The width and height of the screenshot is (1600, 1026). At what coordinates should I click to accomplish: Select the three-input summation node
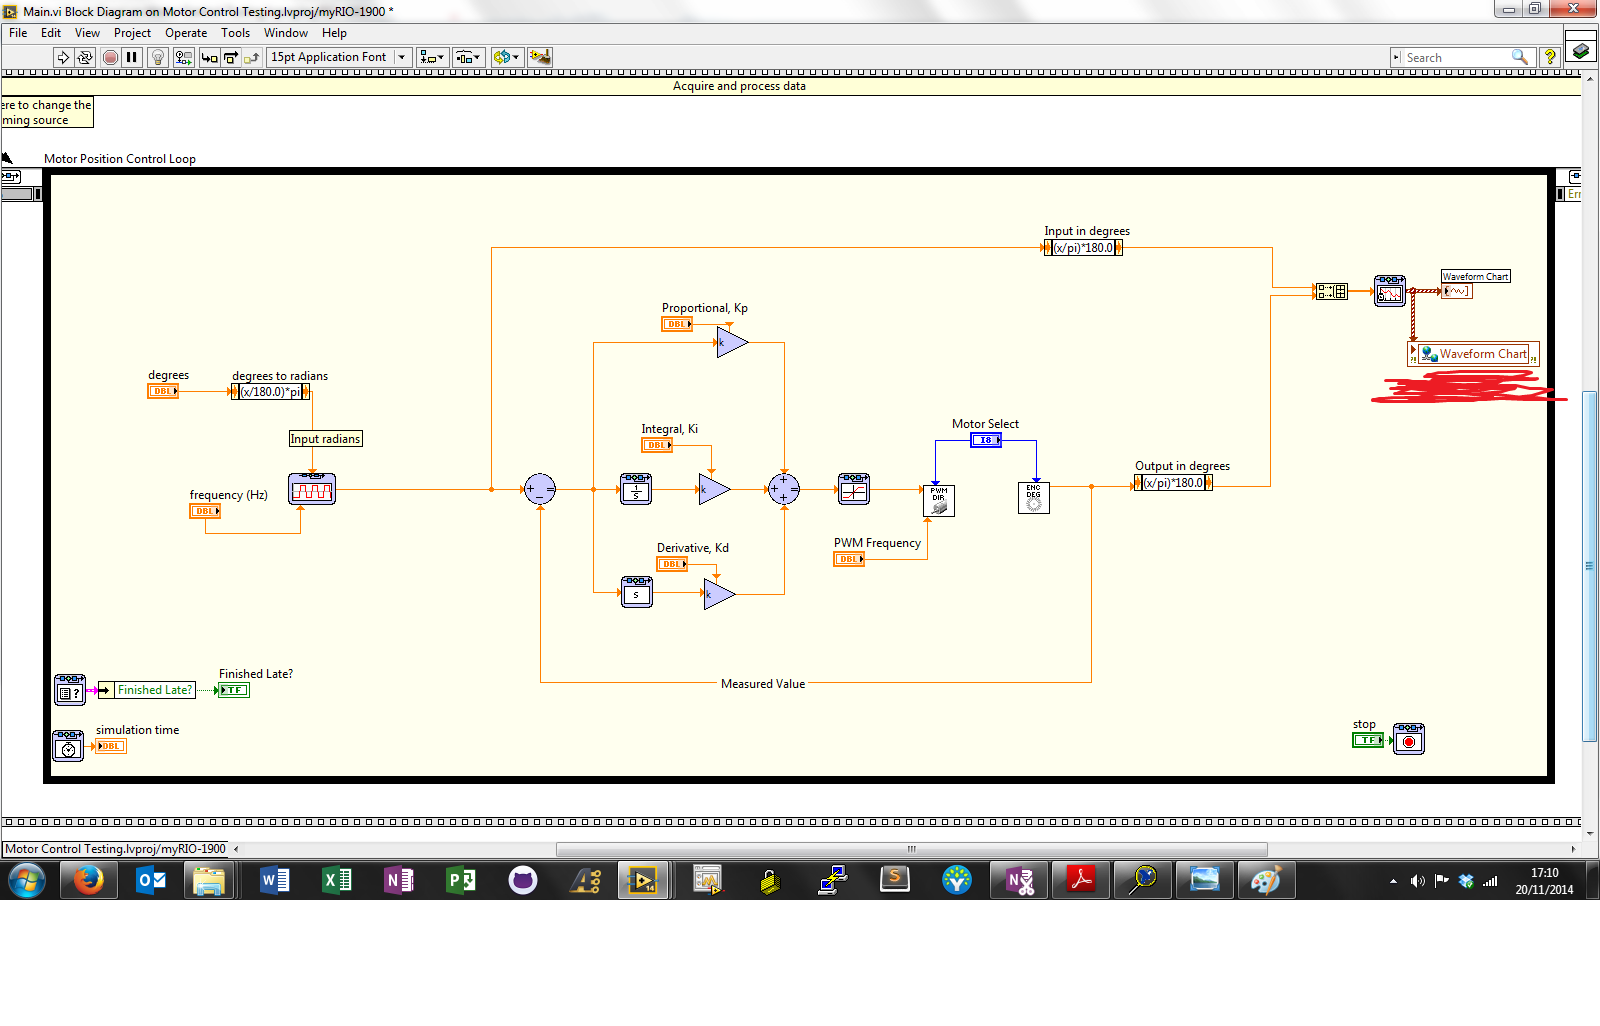[784, 489]
